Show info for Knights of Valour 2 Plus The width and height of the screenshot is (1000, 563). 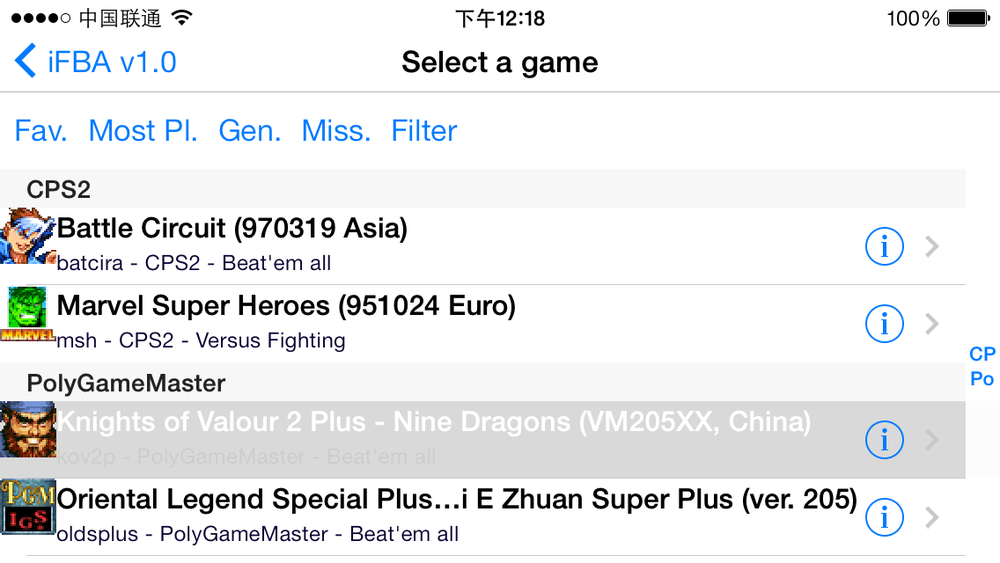884,440
